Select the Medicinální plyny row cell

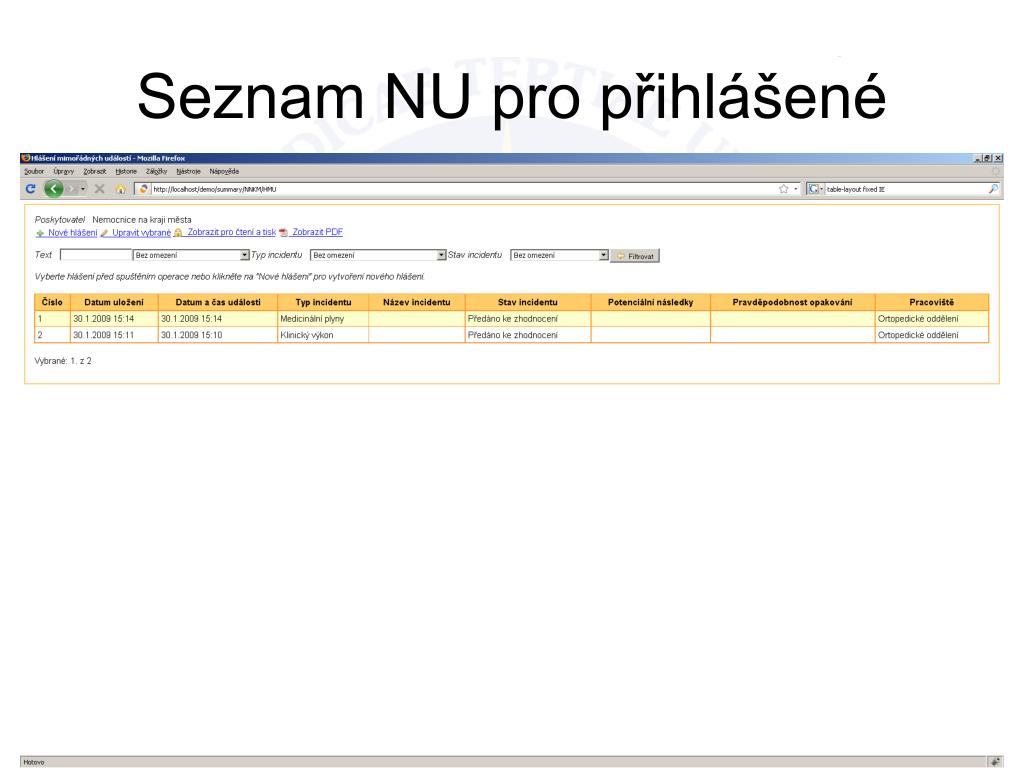click(x=323, y=319)
